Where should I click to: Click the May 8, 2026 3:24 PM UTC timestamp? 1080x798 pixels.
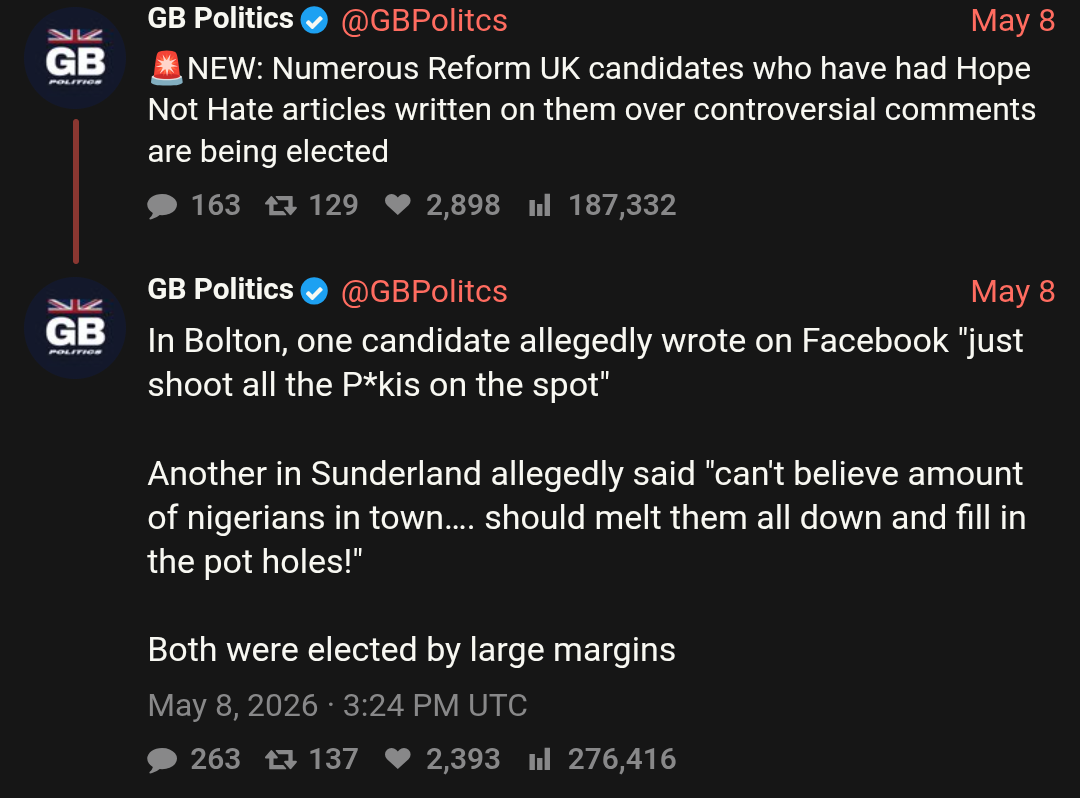[338, 706]
